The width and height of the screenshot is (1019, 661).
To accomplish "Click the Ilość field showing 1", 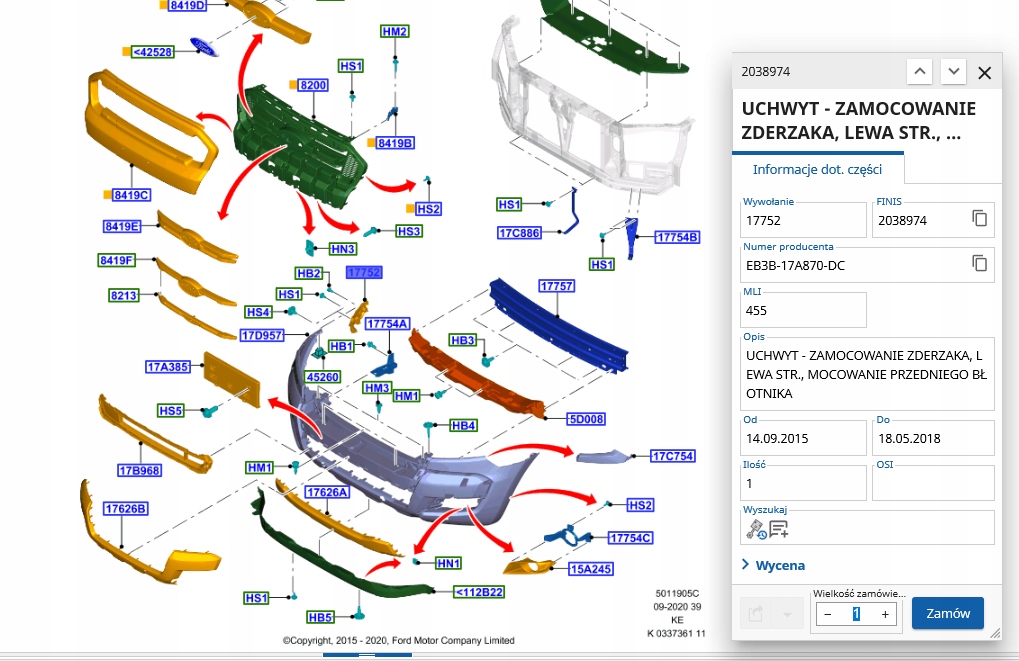I will (804, 483).
